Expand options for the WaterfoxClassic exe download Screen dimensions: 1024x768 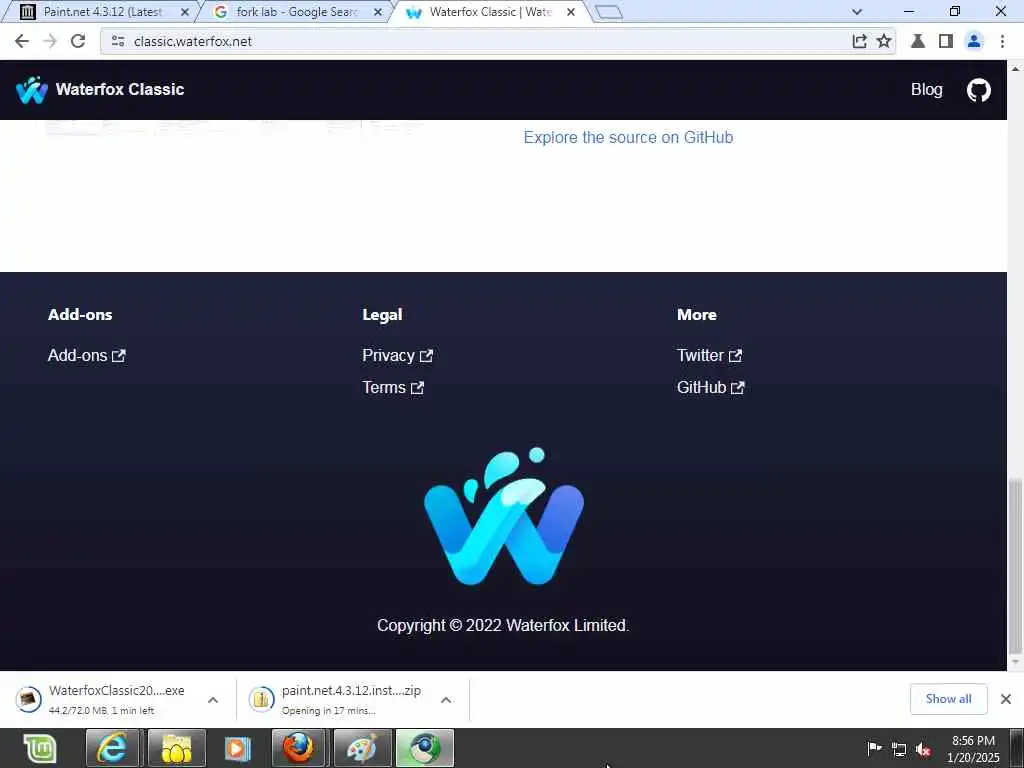pyautogui.click(x=213, y=700)
